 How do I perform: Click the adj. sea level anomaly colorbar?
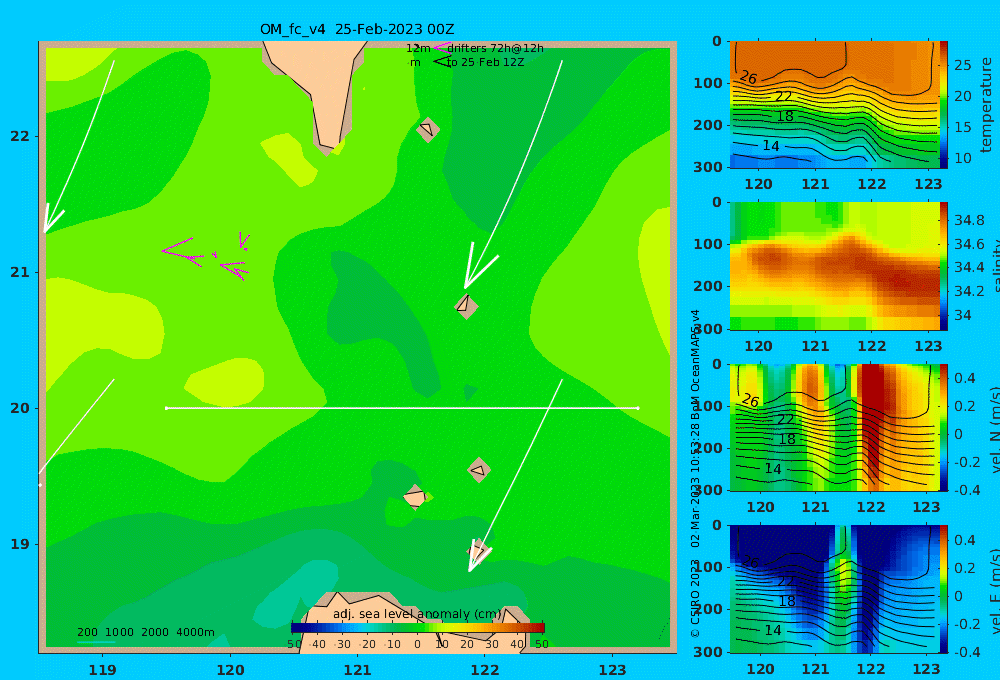[x=418, y=628]
